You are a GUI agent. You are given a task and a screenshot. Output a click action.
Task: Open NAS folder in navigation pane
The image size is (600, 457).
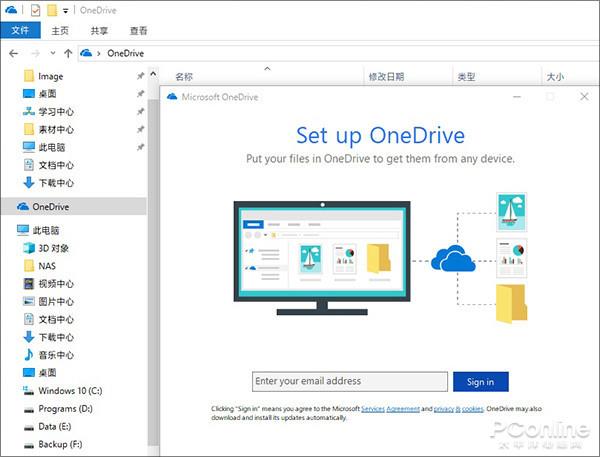click(x=48, y=266)
